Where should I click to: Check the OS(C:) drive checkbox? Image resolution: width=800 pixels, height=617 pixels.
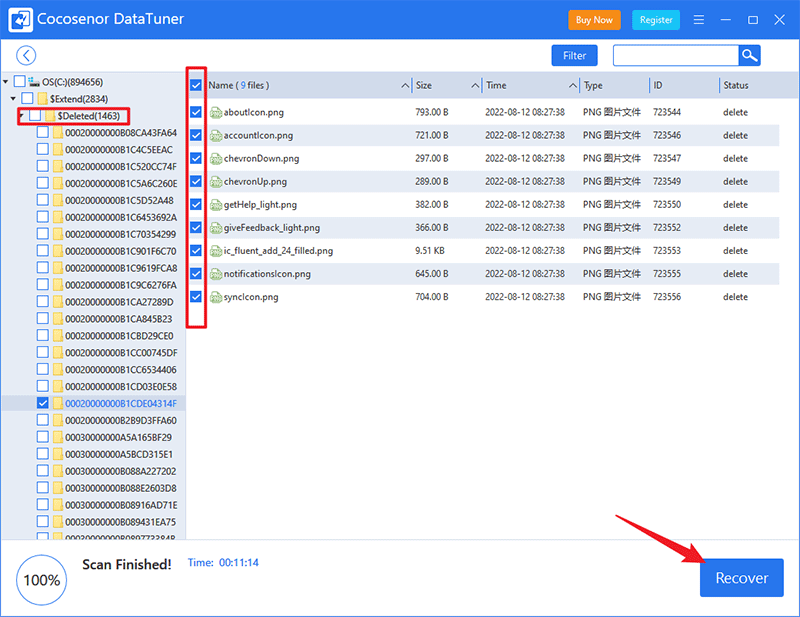[x=19, y=81]
